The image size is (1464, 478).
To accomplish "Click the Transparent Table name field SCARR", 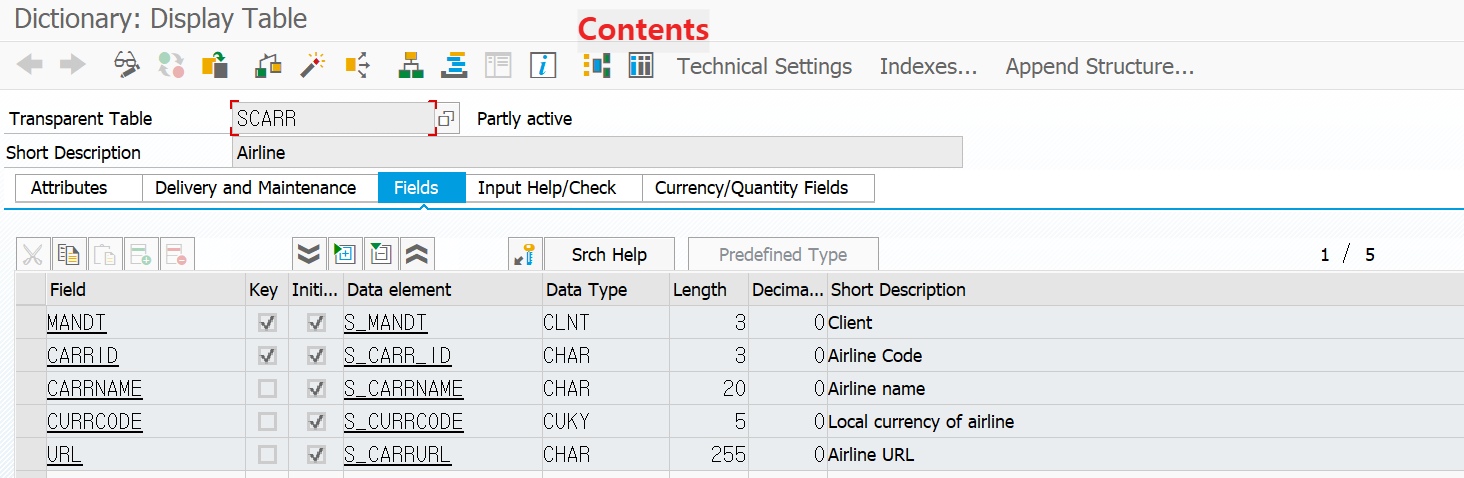I will (x=333, y=118).
